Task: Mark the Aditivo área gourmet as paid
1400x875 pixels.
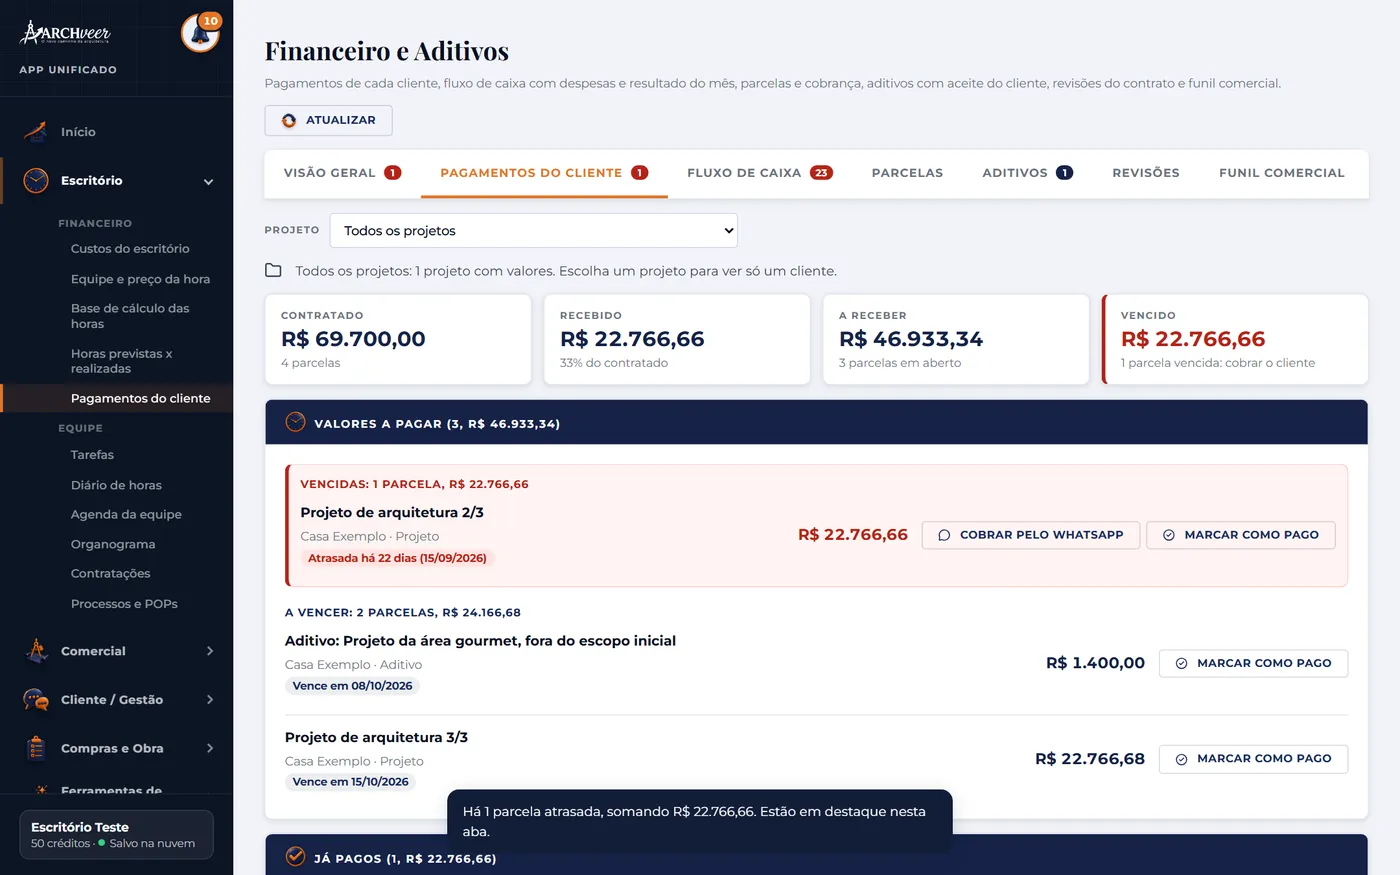Action: pos(1253,663)
